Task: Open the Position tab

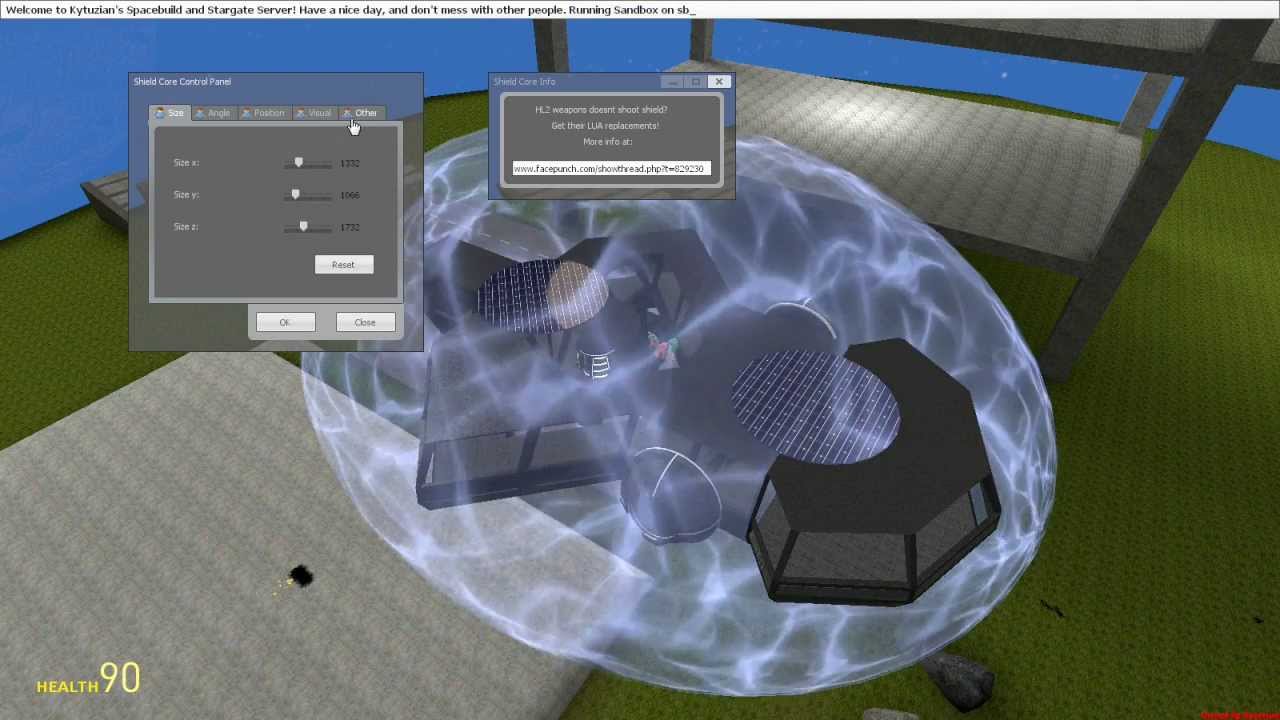Action: point(264,113)
